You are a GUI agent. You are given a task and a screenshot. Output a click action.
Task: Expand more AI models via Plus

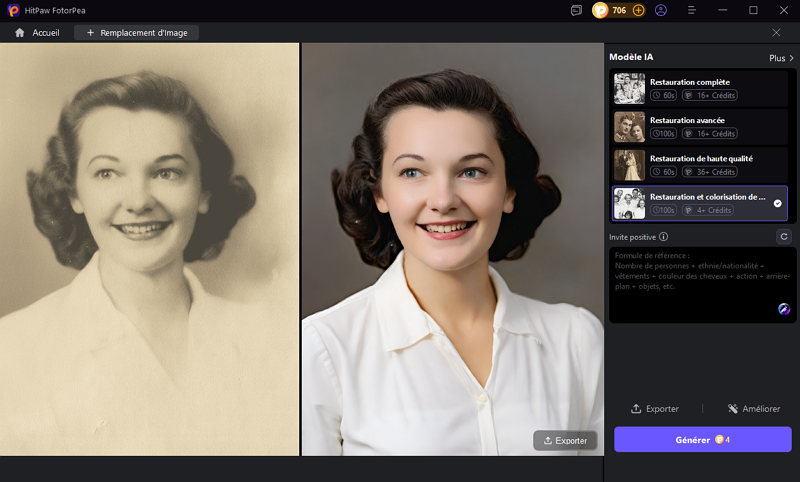[x=781, y=58]
